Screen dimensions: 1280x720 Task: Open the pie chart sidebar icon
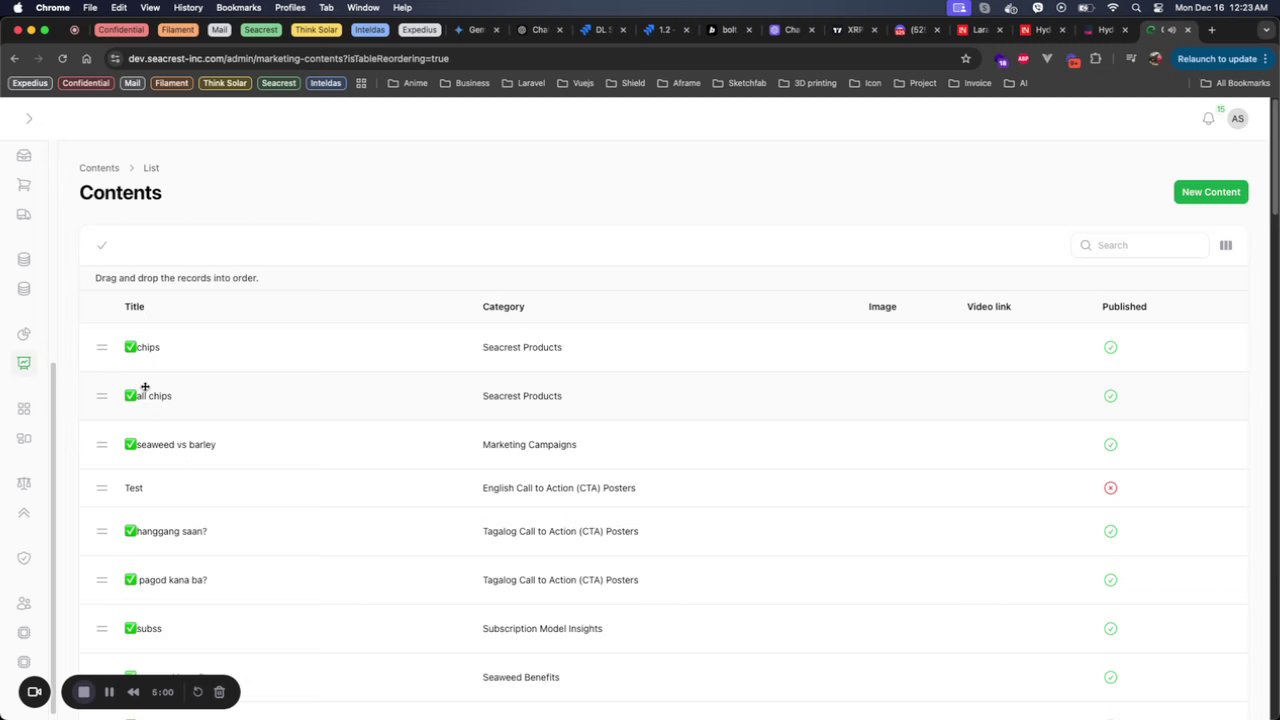[24, 334]
